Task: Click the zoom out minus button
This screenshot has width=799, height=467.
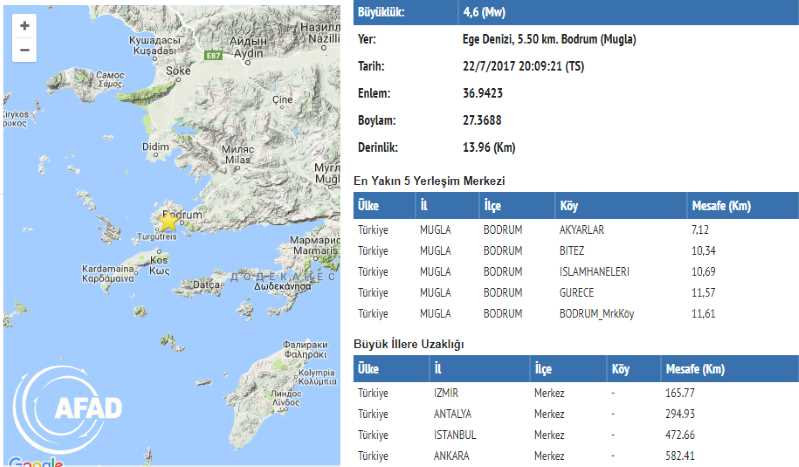Action: tap(24, 50)
